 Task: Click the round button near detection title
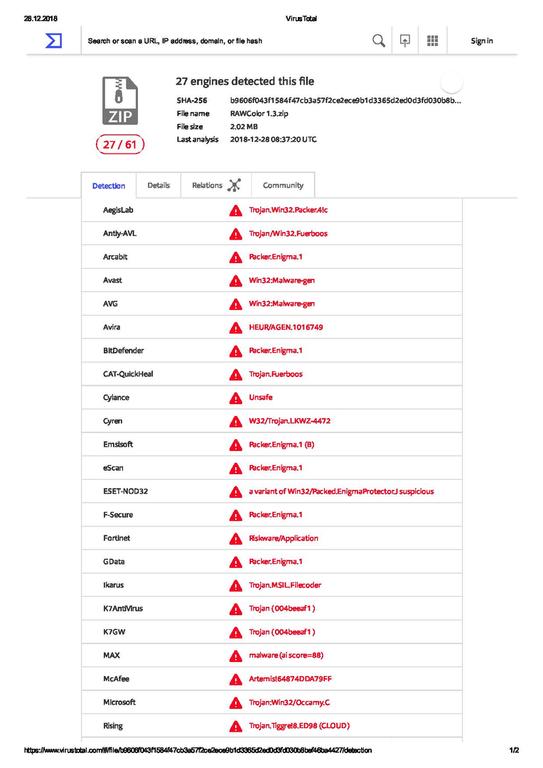451,83
